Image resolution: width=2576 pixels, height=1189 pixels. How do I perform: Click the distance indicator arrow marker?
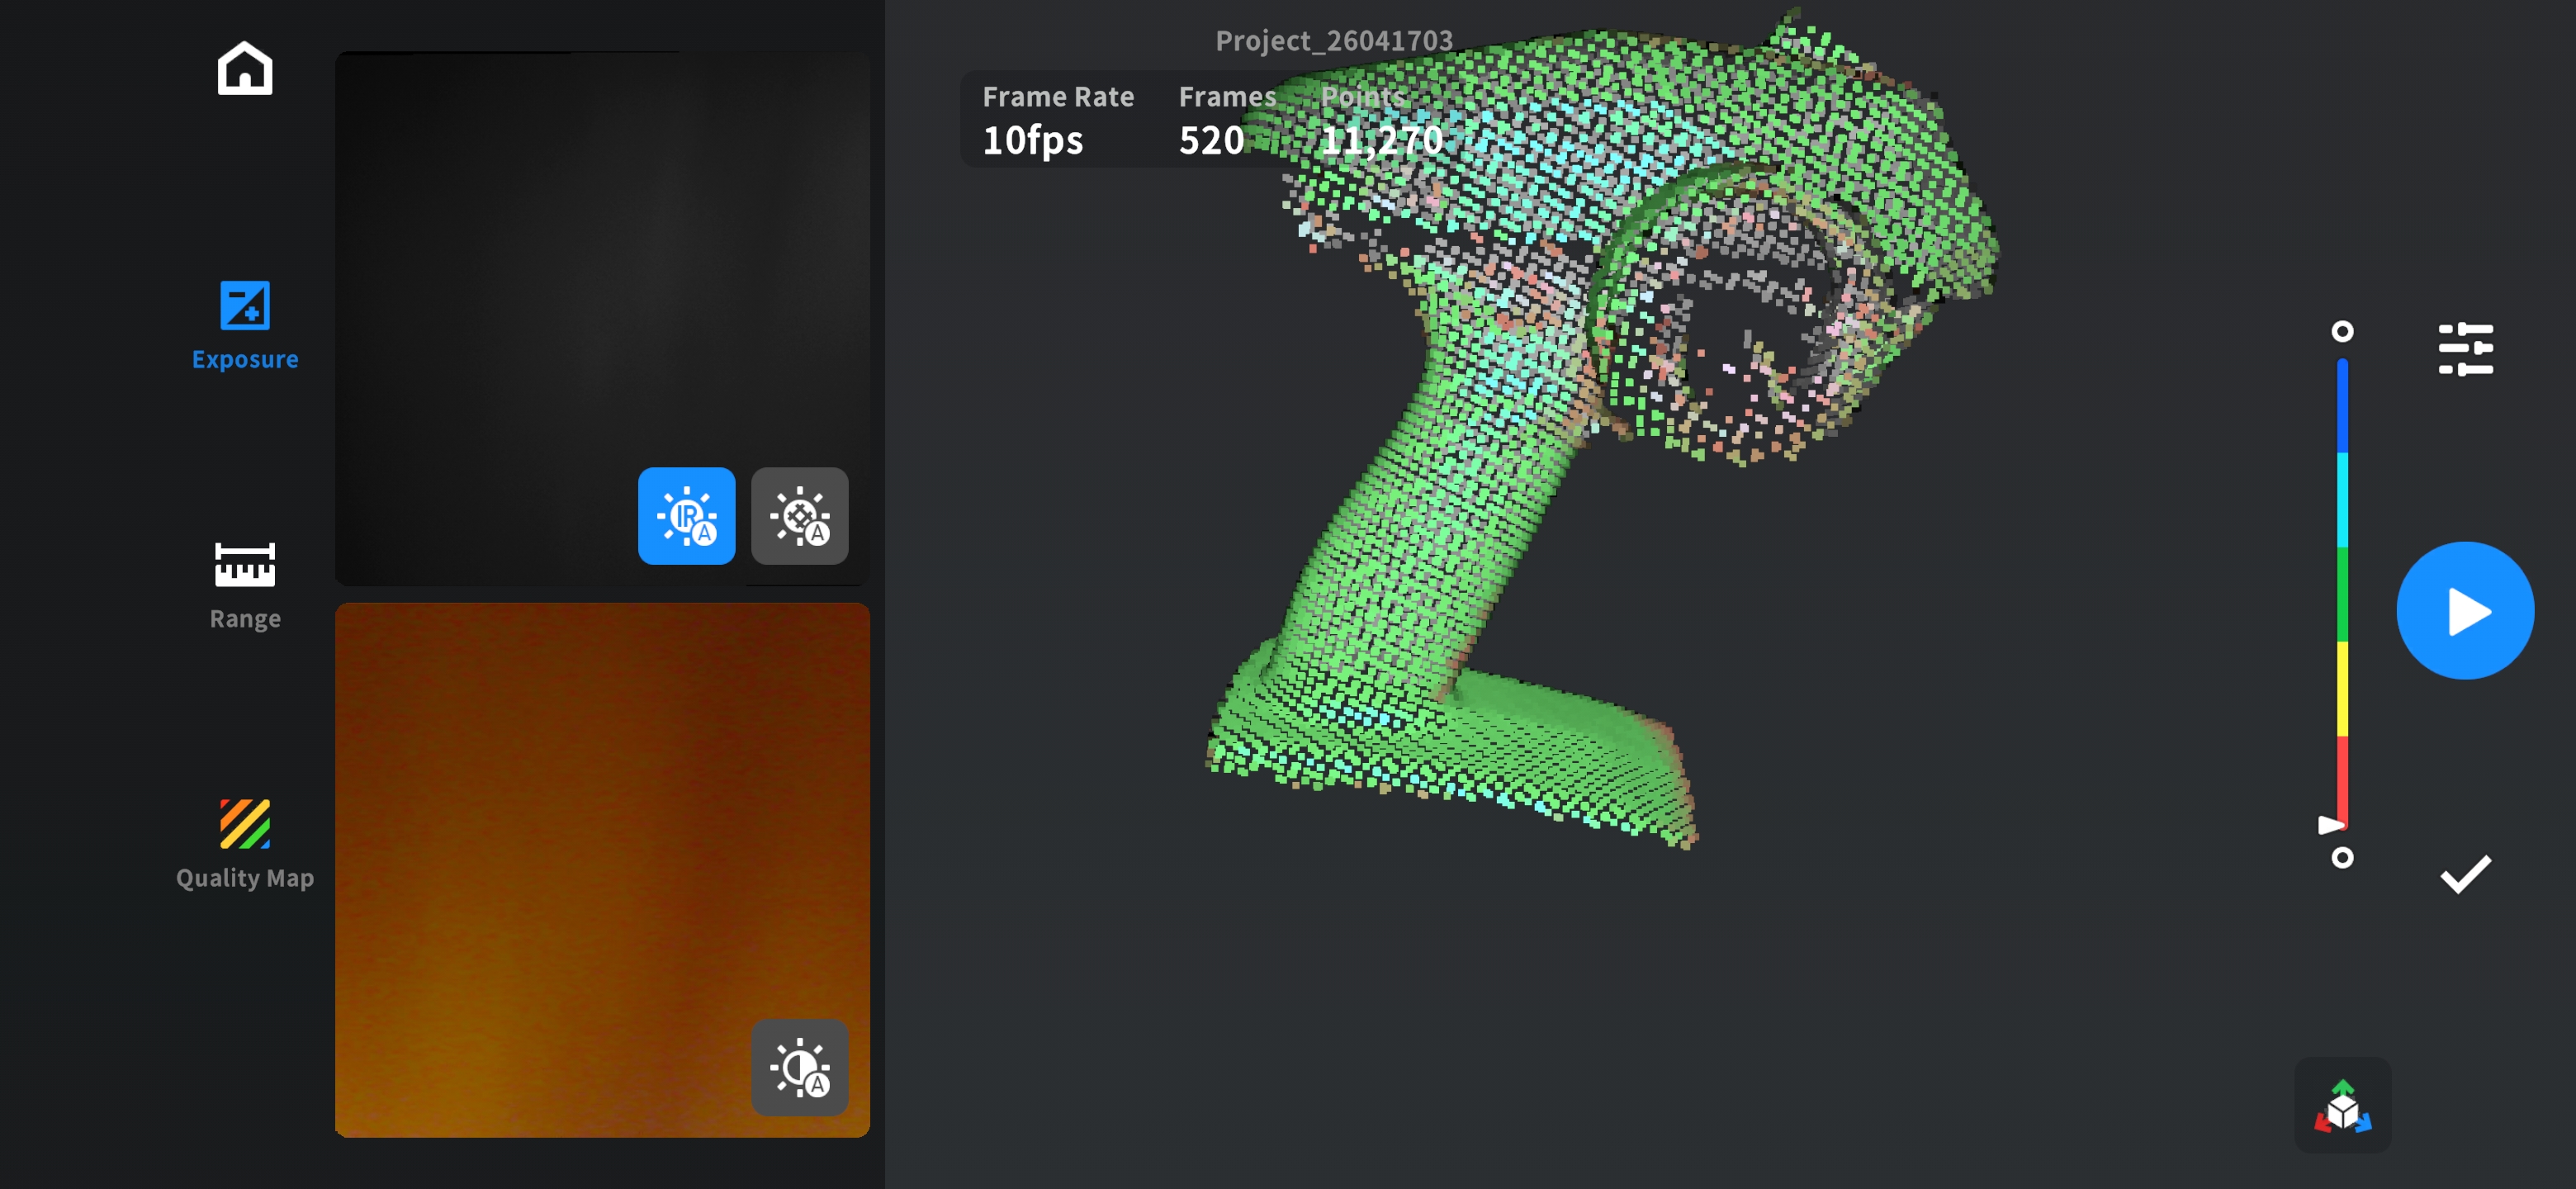(x=2330, y=825)
